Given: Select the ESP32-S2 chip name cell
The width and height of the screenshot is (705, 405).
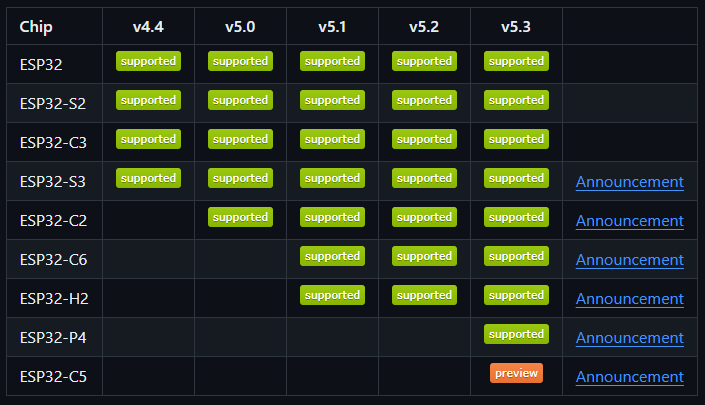Looking at the screenshot, I should point(54,103).
